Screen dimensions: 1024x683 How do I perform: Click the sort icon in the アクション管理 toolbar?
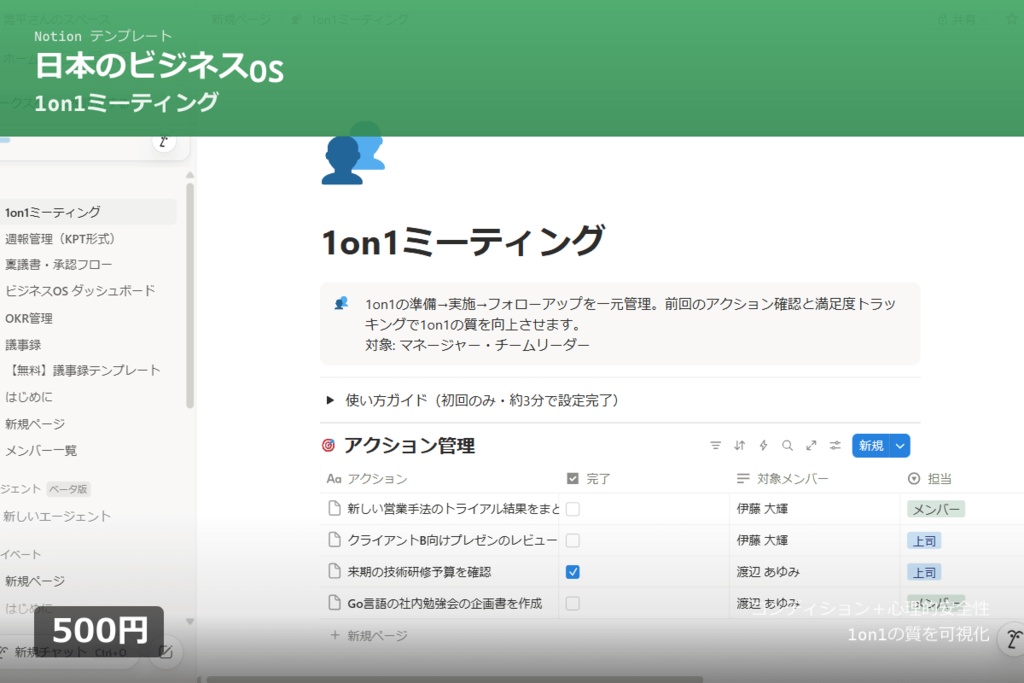pos(738,445)
